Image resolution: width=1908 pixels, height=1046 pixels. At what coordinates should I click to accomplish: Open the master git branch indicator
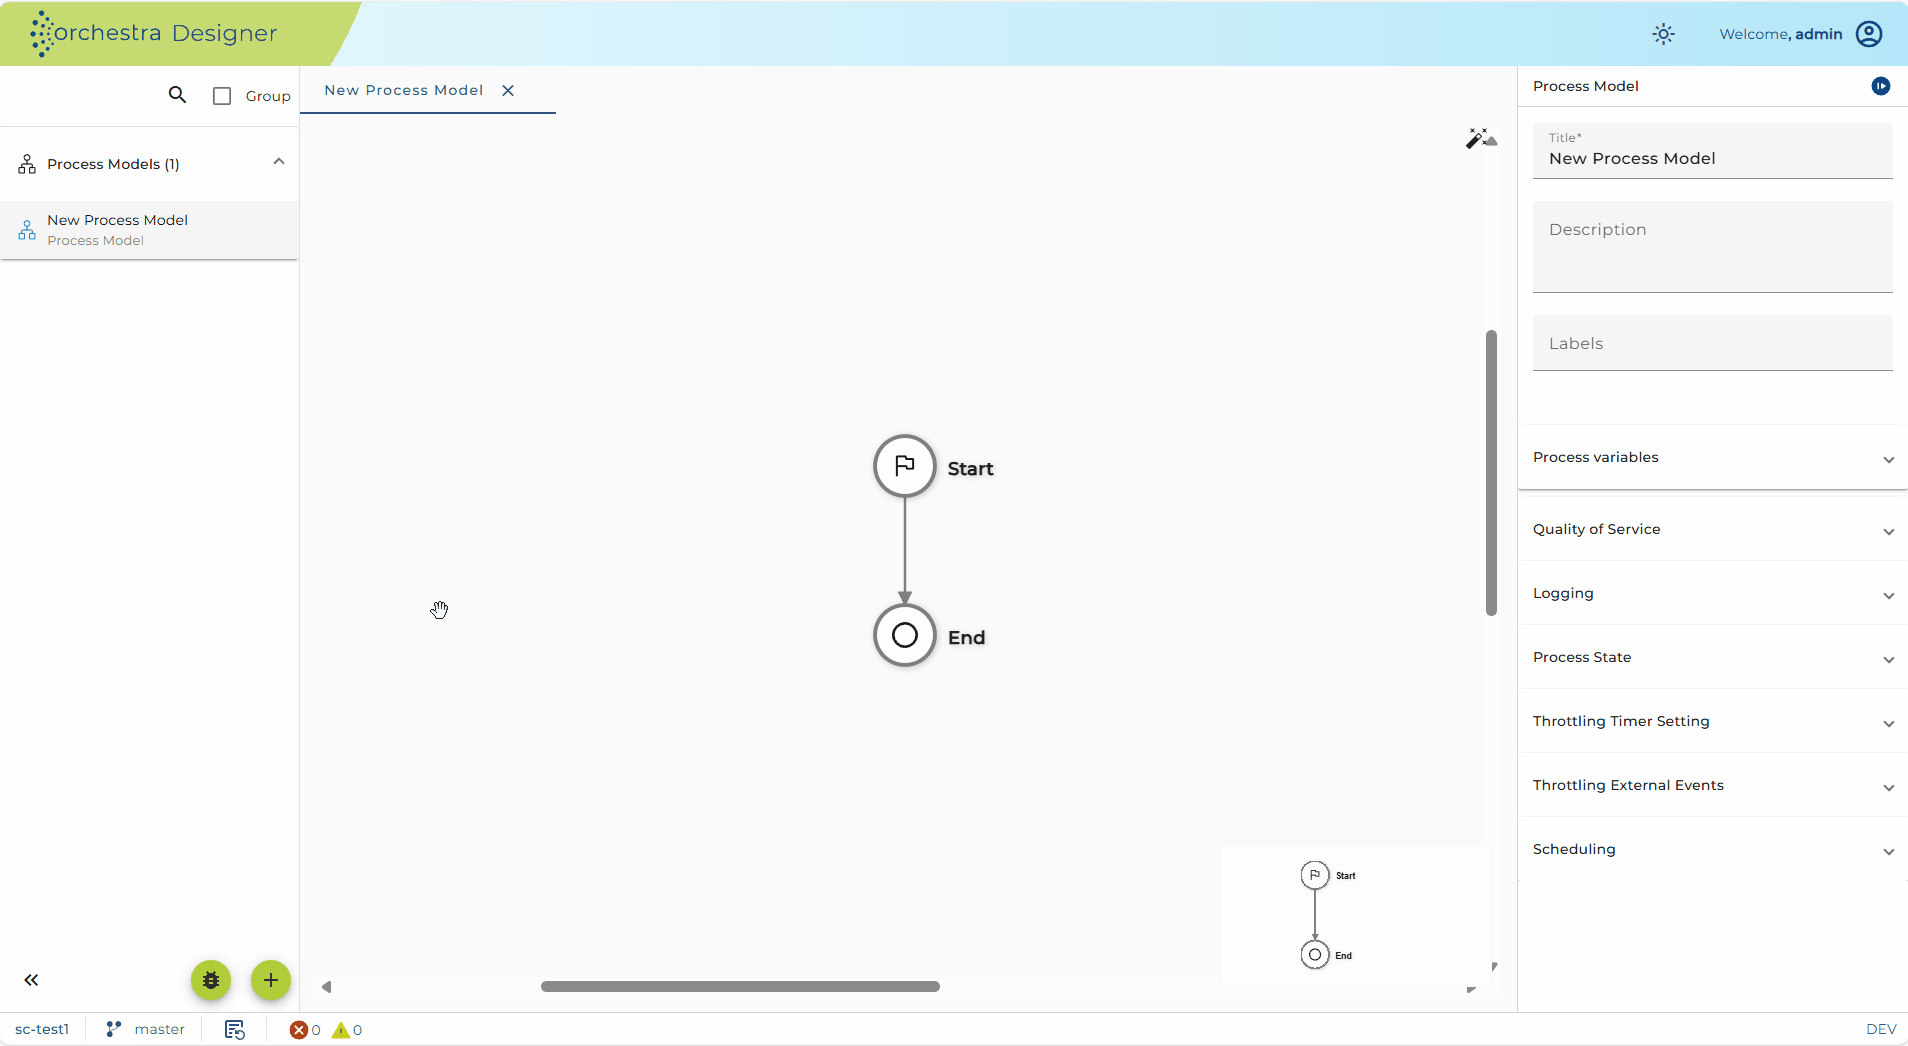(146, 1029)
